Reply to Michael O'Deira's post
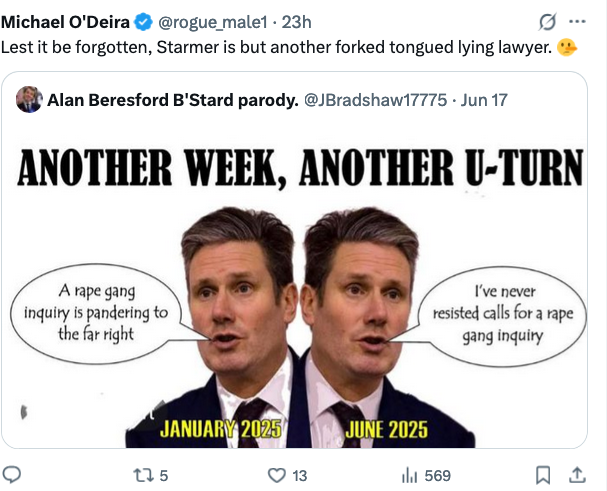The width and height of the screenshot is (607, 491). (x=12, y=475)
